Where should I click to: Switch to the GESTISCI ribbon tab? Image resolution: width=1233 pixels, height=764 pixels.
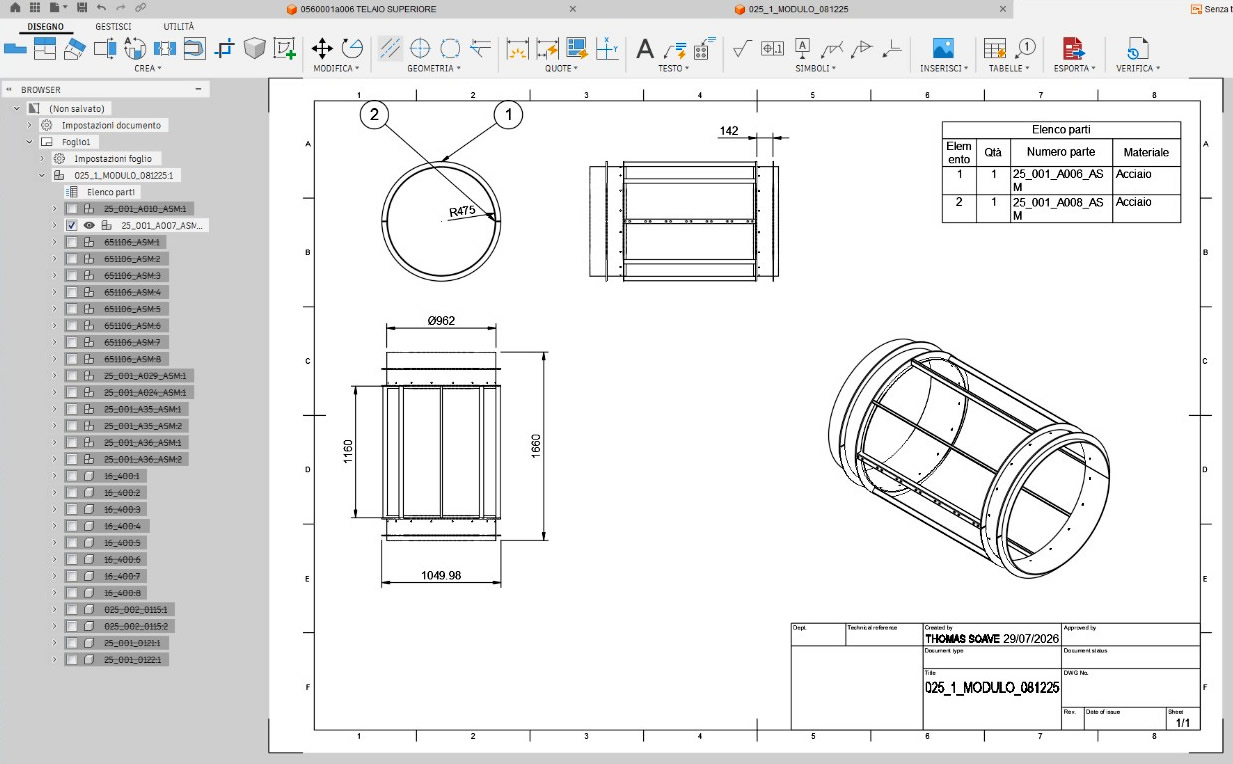113,26
